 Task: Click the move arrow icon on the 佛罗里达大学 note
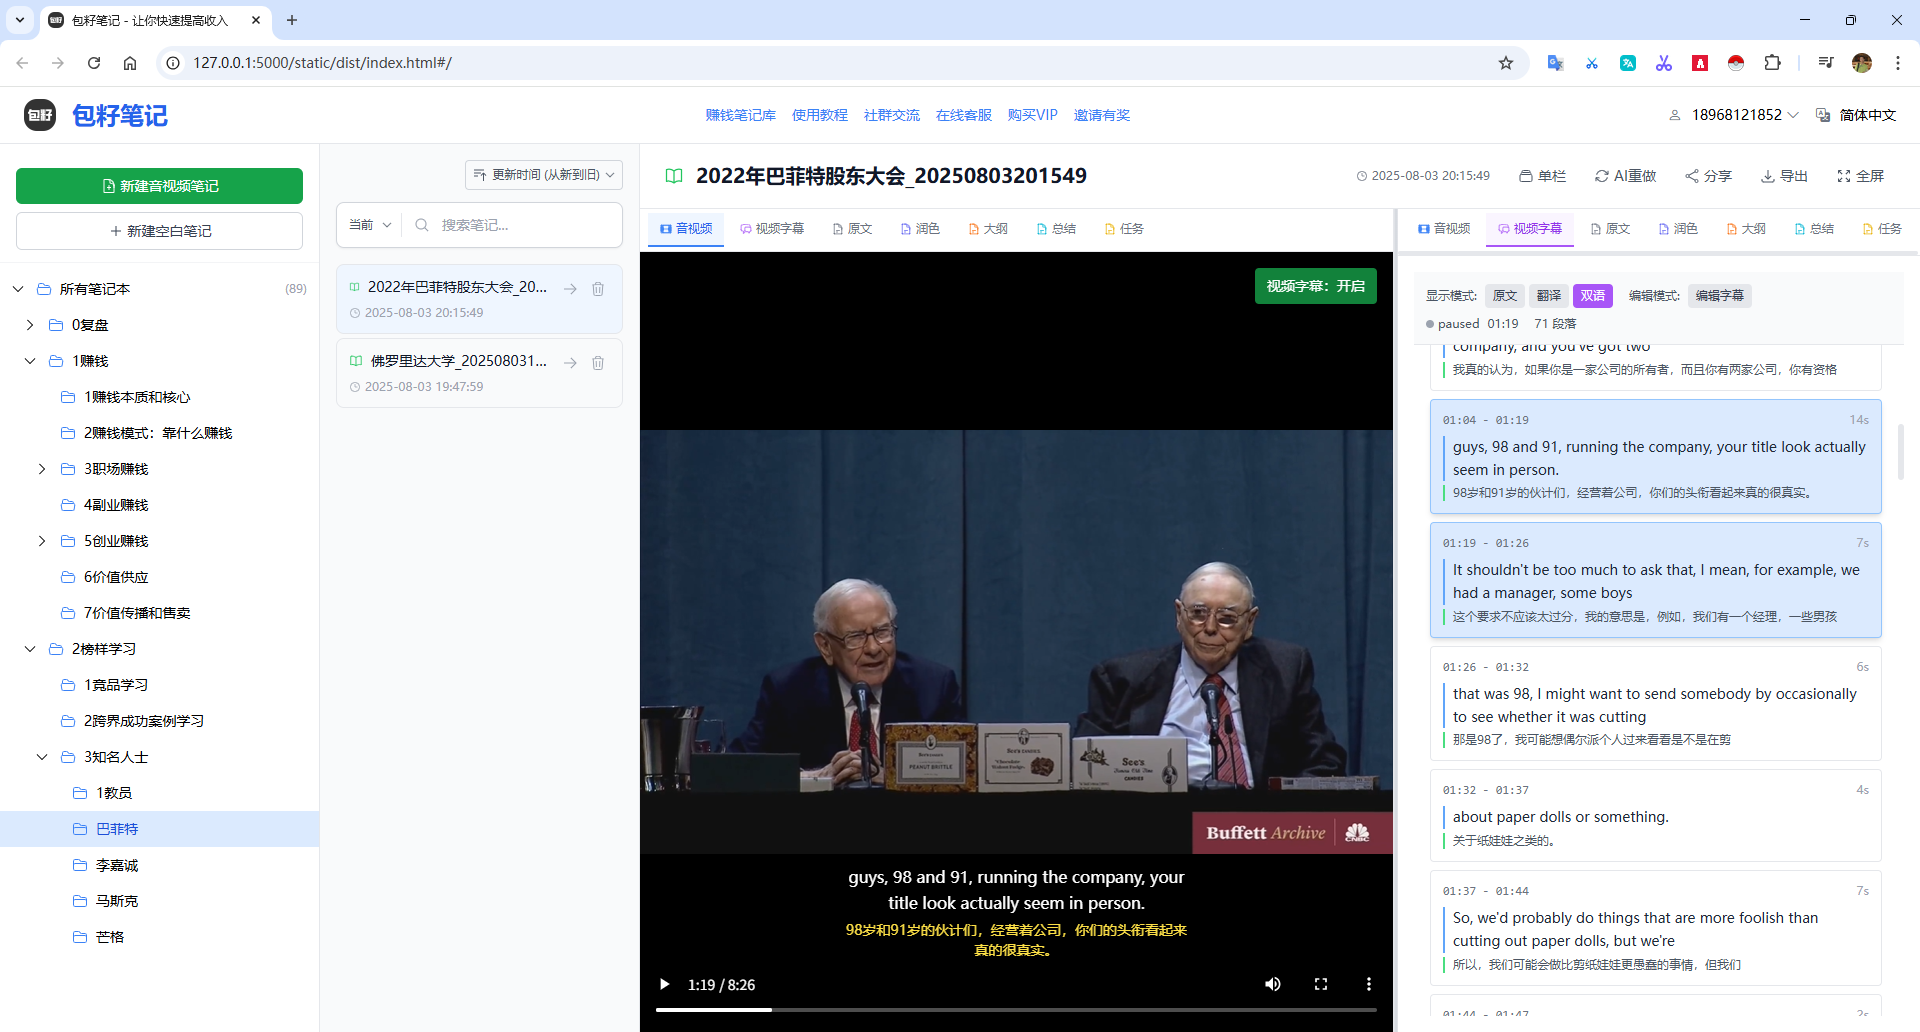pyautogui.click(x=570, y=363)
